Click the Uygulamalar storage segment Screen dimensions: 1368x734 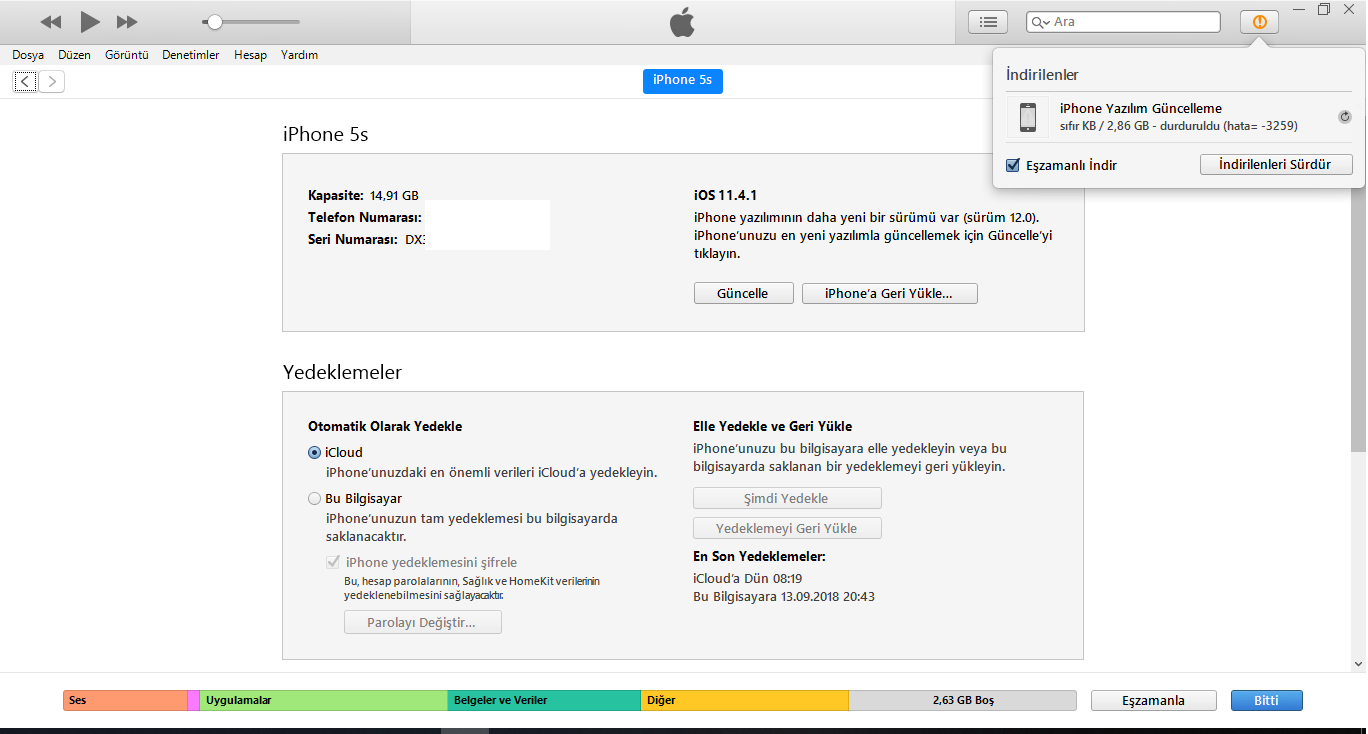323,700
